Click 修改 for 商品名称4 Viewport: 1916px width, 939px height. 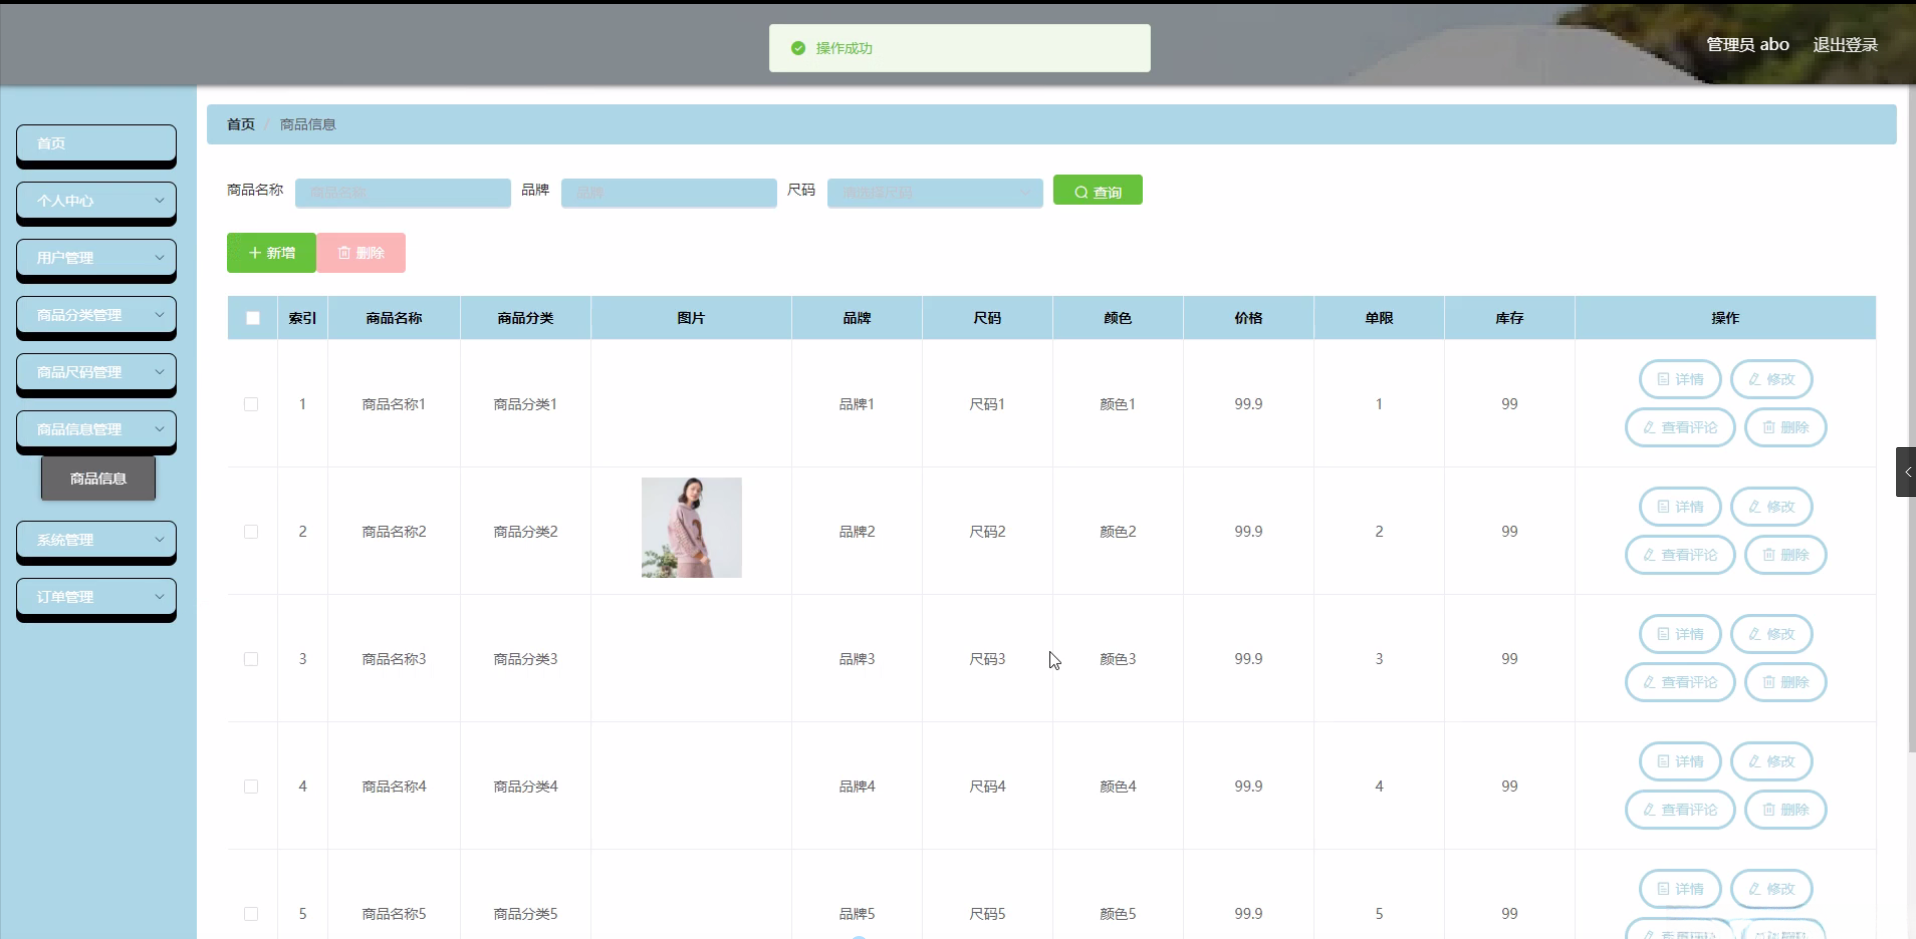pyautogui.click(x=1771, y=761)
